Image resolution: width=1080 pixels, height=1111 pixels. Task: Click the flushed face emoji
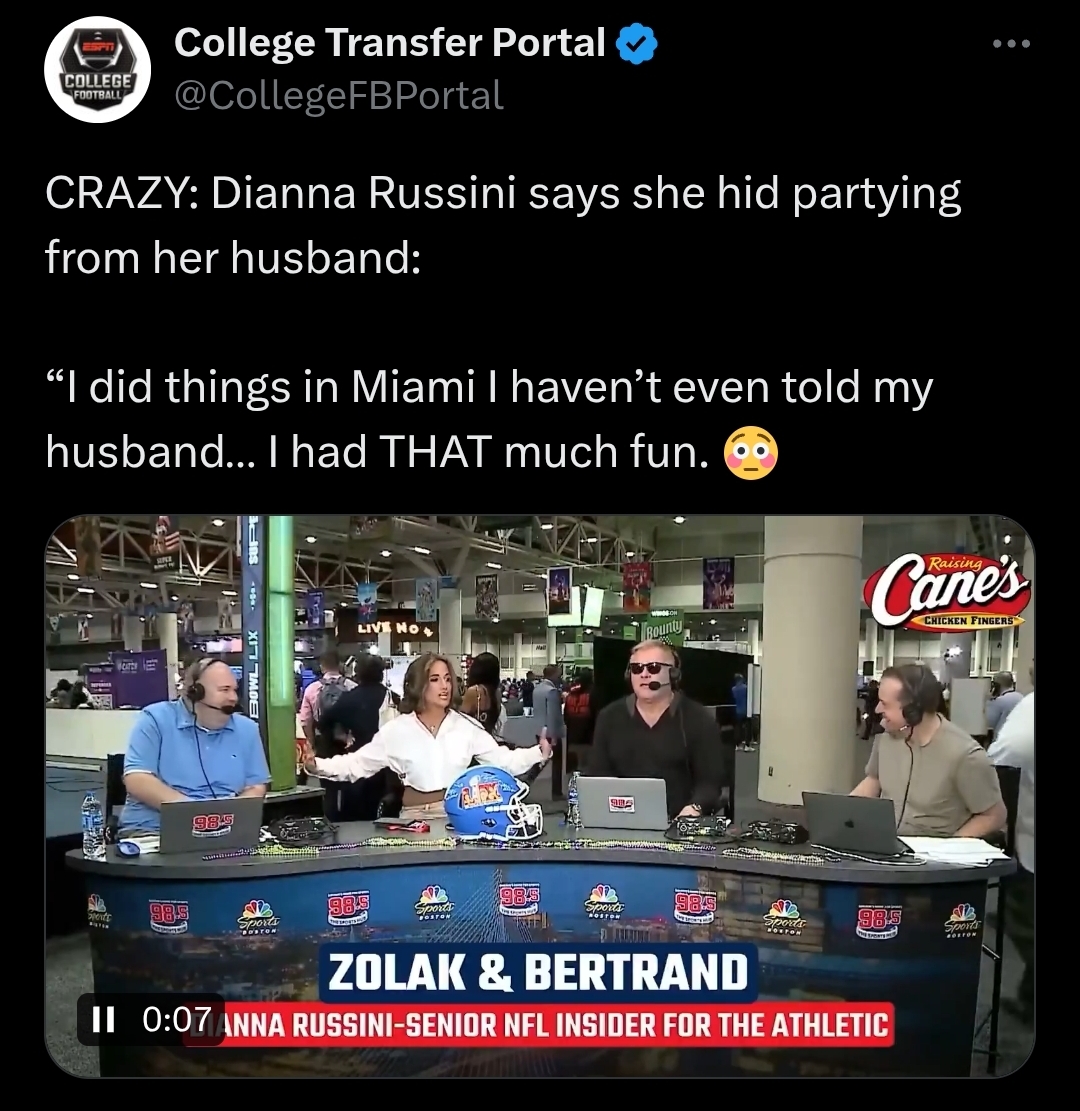point(750,453)
